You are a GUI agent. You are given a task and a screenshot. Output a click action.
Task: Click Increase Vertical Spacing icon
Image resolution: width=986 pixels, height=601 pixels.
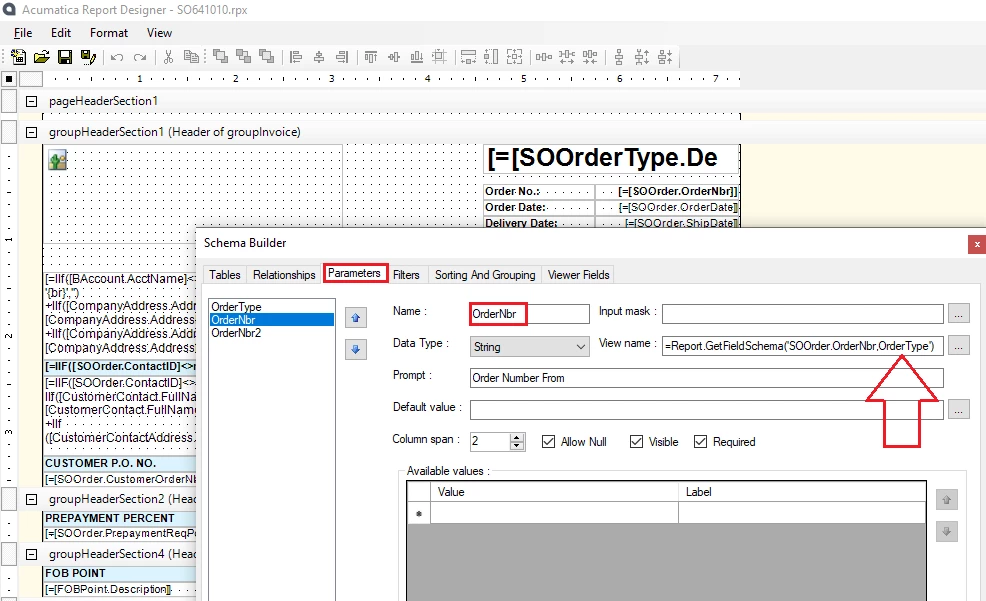tap(641, 57)
